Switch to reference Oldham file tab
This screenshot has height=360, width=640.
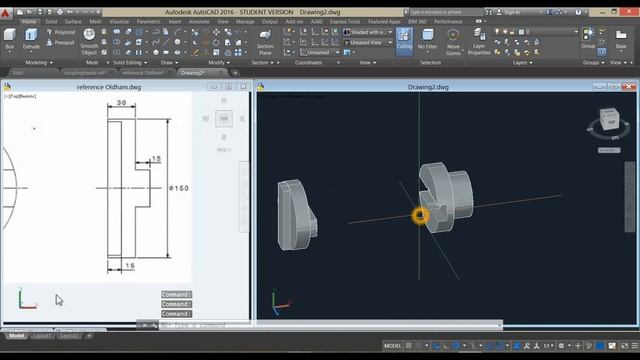[x=143, y=73]
